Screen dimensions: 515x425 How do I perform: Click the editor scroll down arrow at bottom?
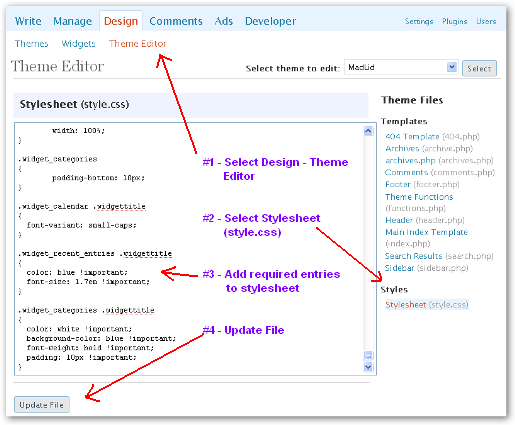pos(368,367)
